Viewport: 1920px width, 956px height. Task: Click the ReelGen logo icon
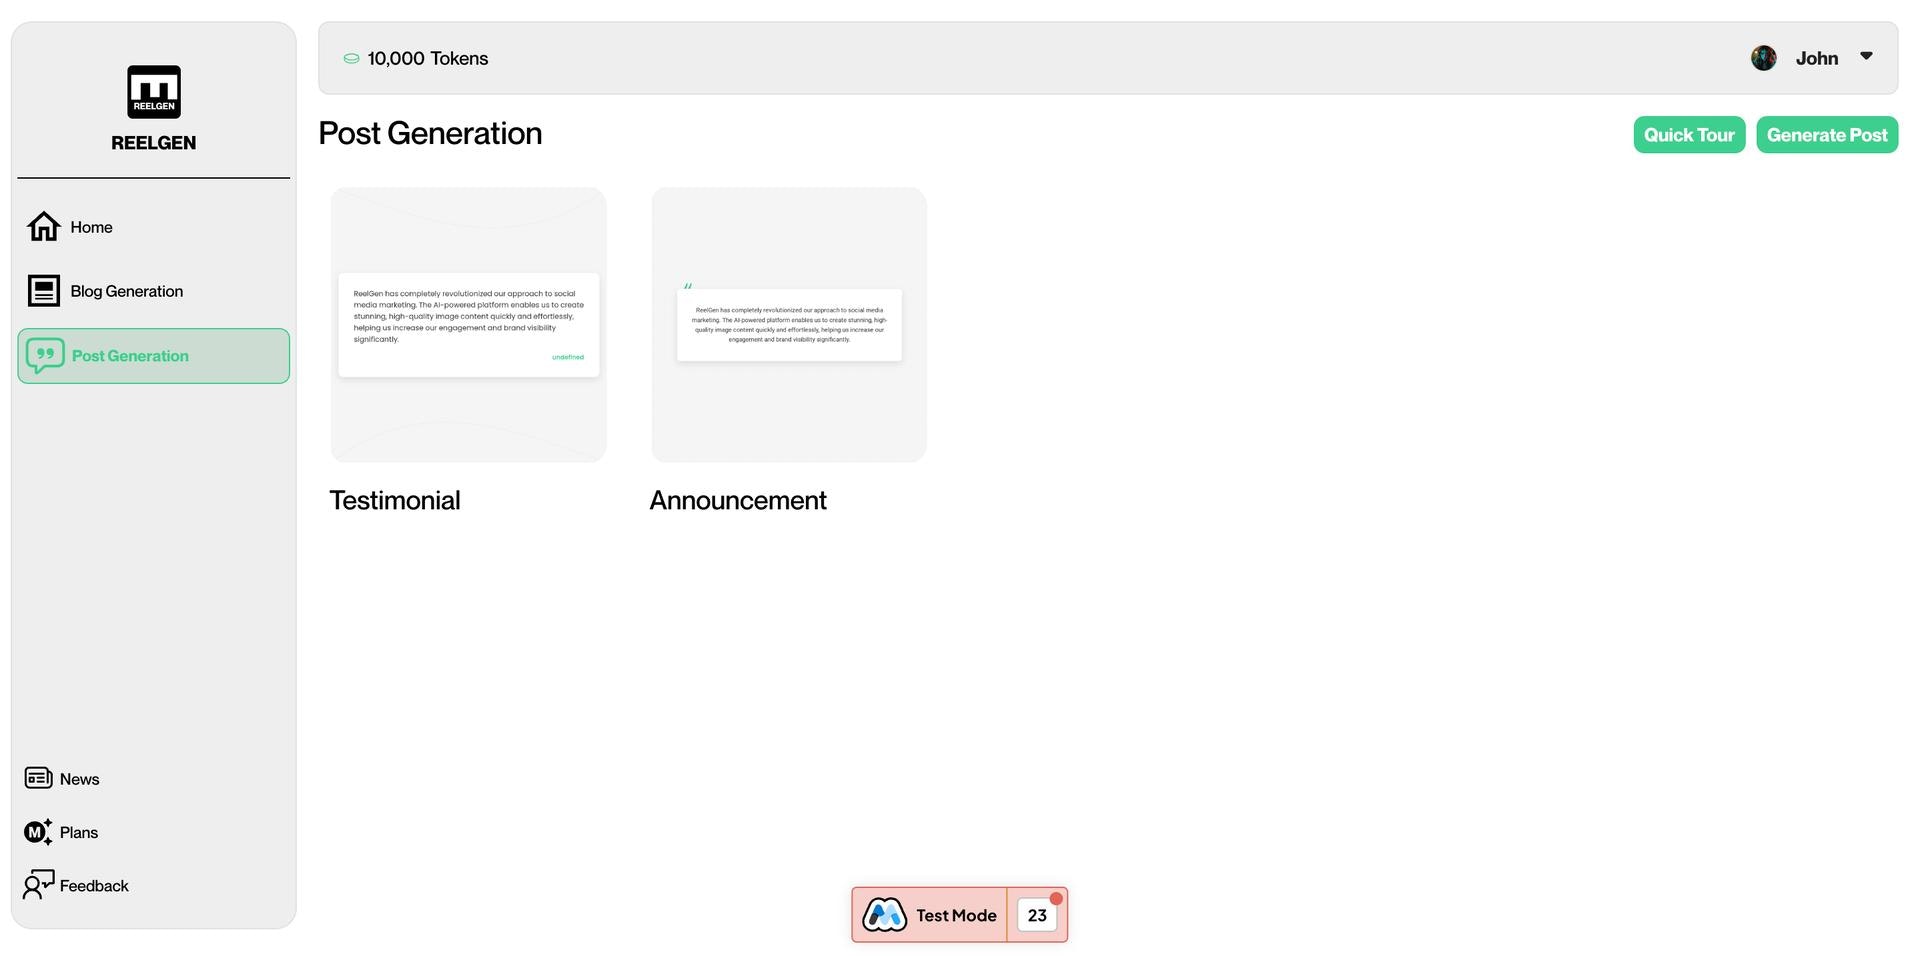[x=154, y=92]
